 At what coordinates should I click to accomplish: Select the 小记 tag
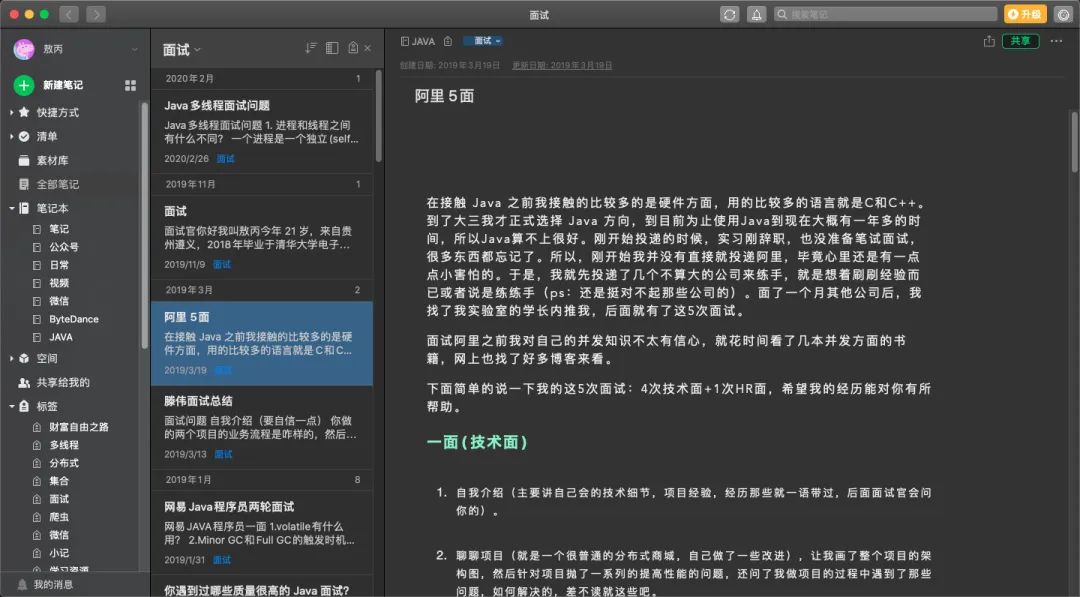point(59,553)
